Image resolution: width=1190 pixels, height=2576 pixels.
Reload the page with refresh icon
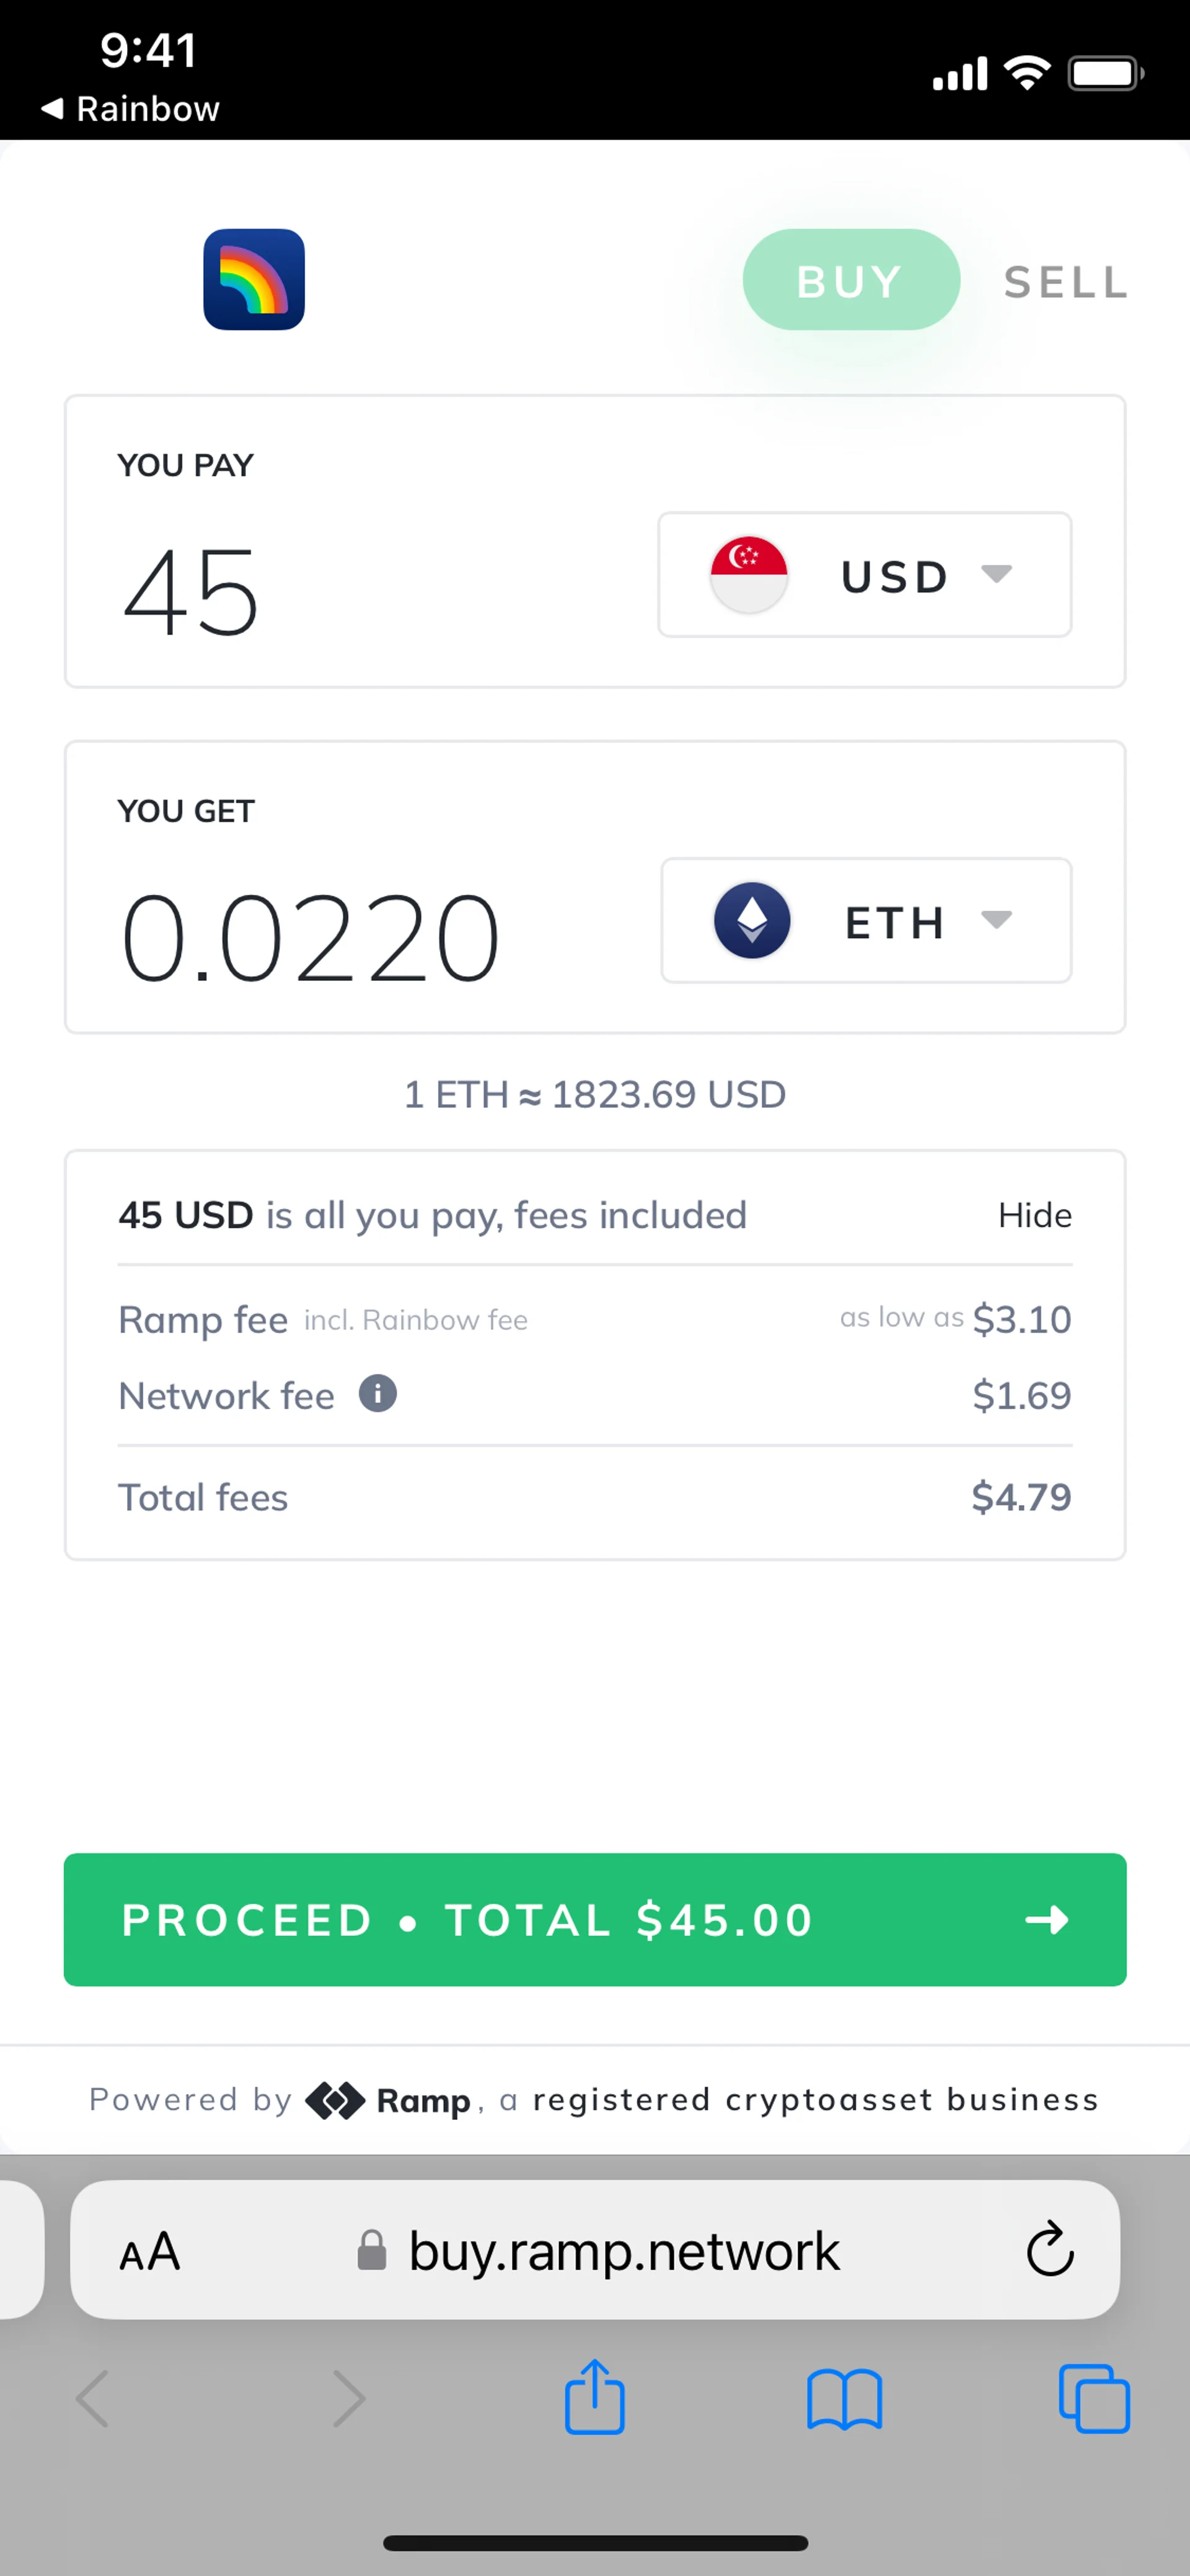tap(1049, 2250)
